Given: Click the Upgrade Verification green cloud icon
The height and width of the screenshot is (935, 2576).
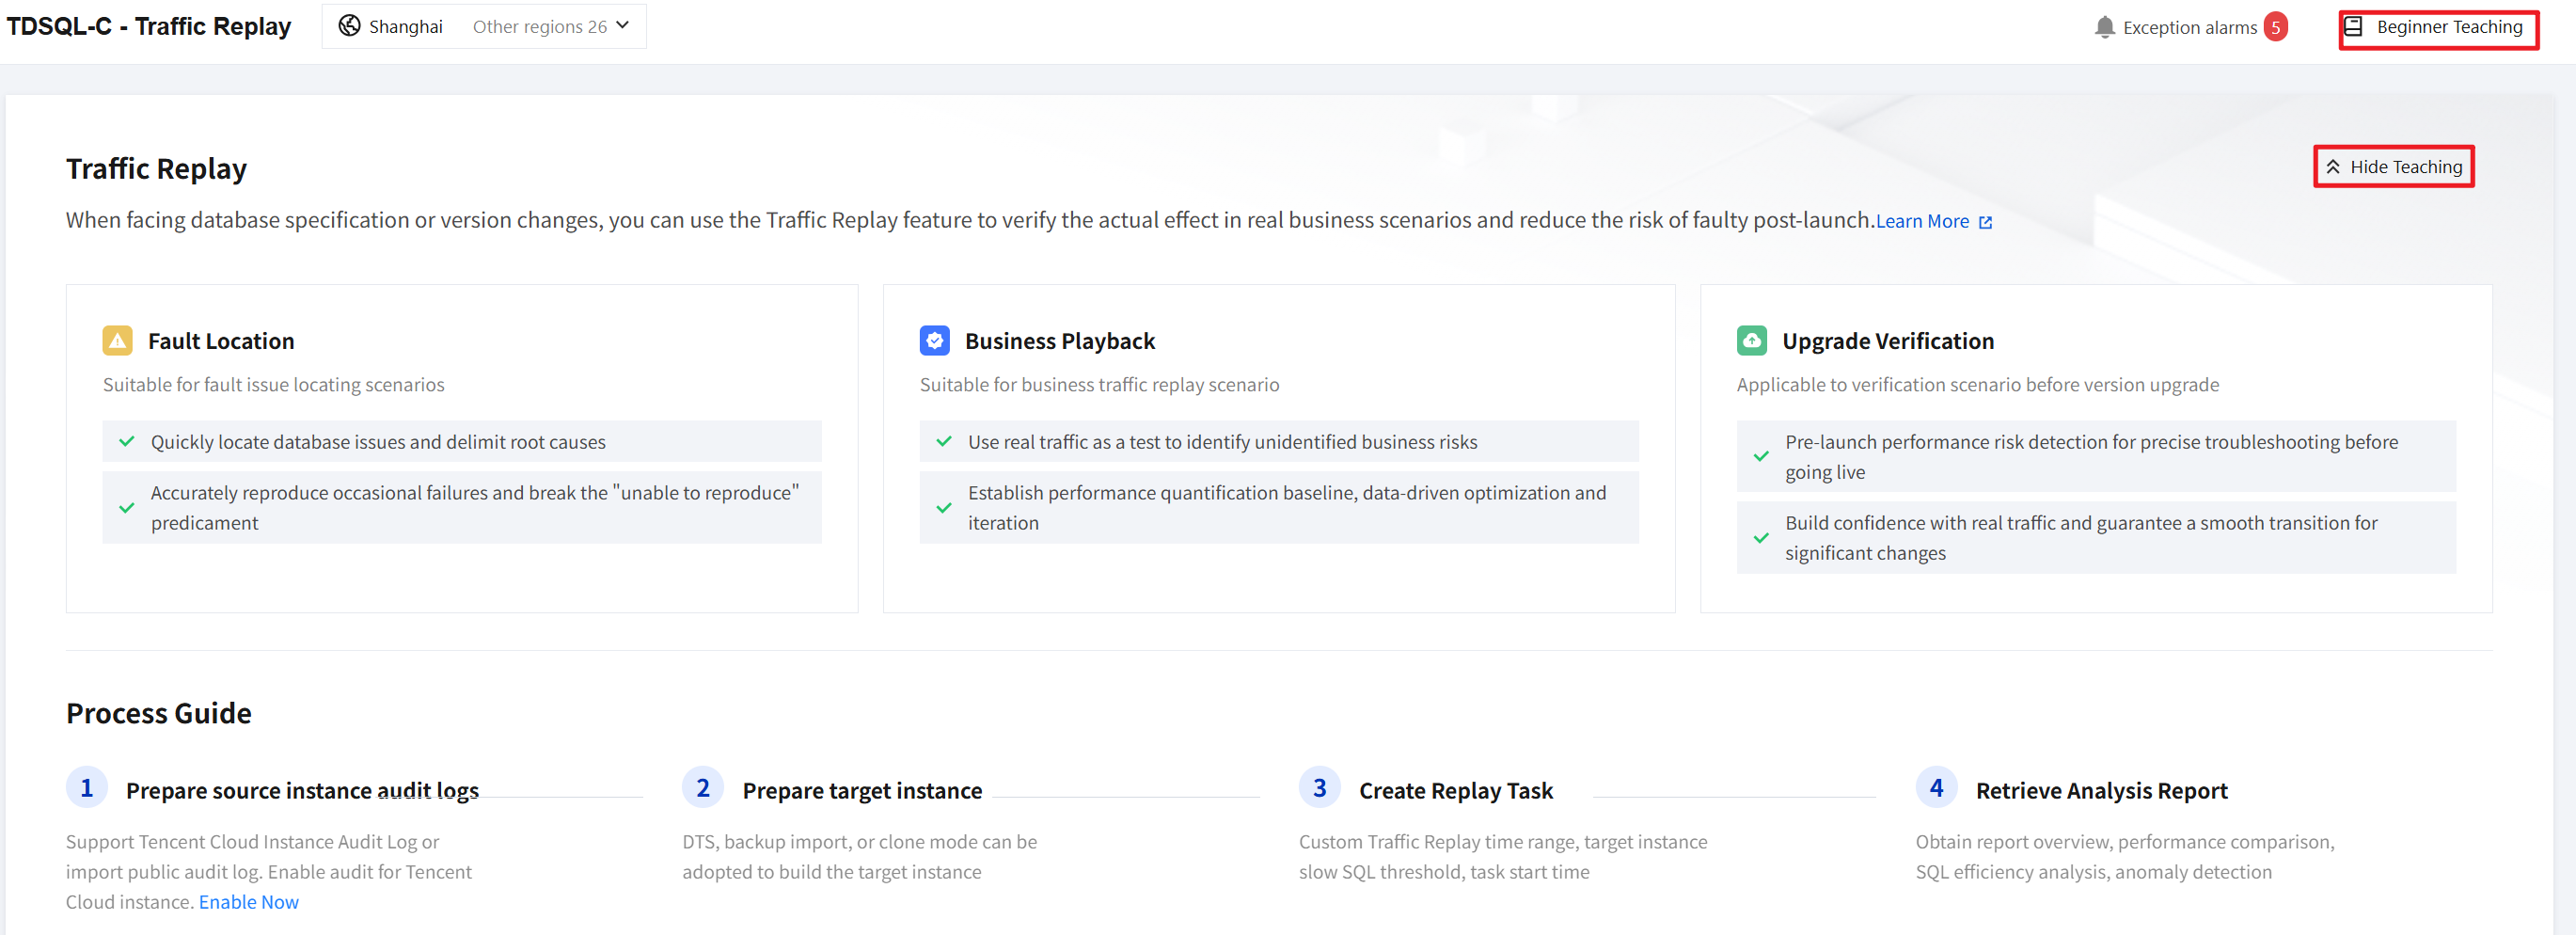Looking at the screenshot, I should tap(1751, 341).
